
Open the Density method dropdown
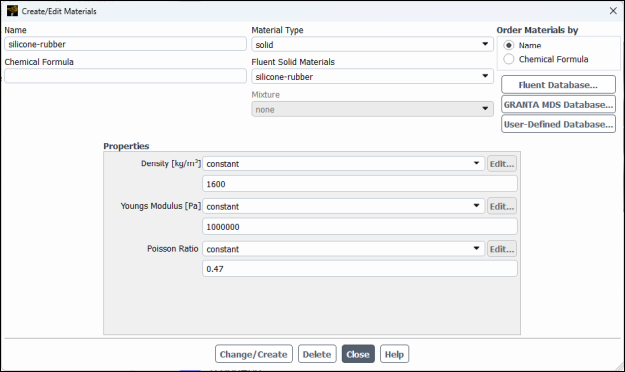pos(344,163)
